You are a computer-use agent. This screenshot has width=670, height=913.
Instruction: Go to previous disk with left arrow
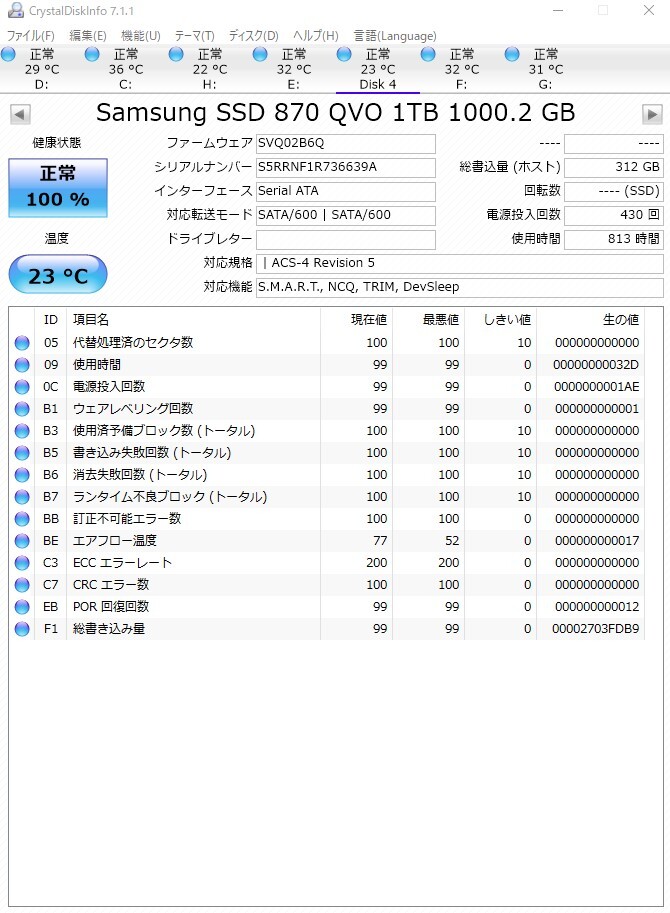[20, 114]
